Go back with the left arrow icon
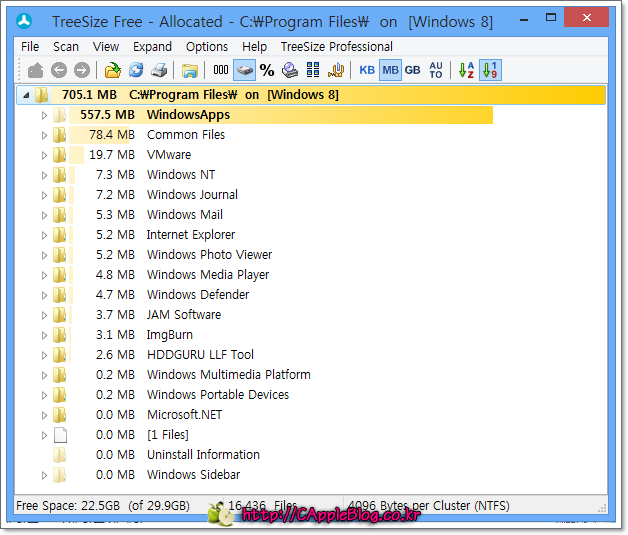Screen dimensions: 628x535 point(59,70)
